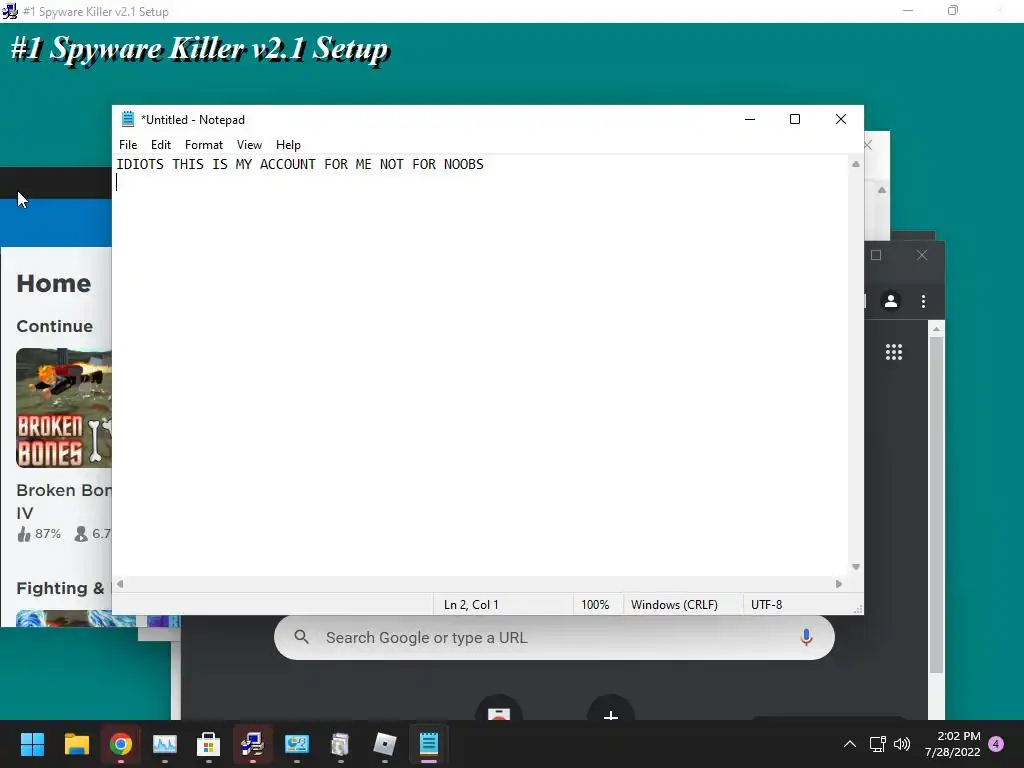Open the Broken Bones game thumbnail
Image resolution: width=1024 pixels, height=768 pixels.
coord(63,408)
